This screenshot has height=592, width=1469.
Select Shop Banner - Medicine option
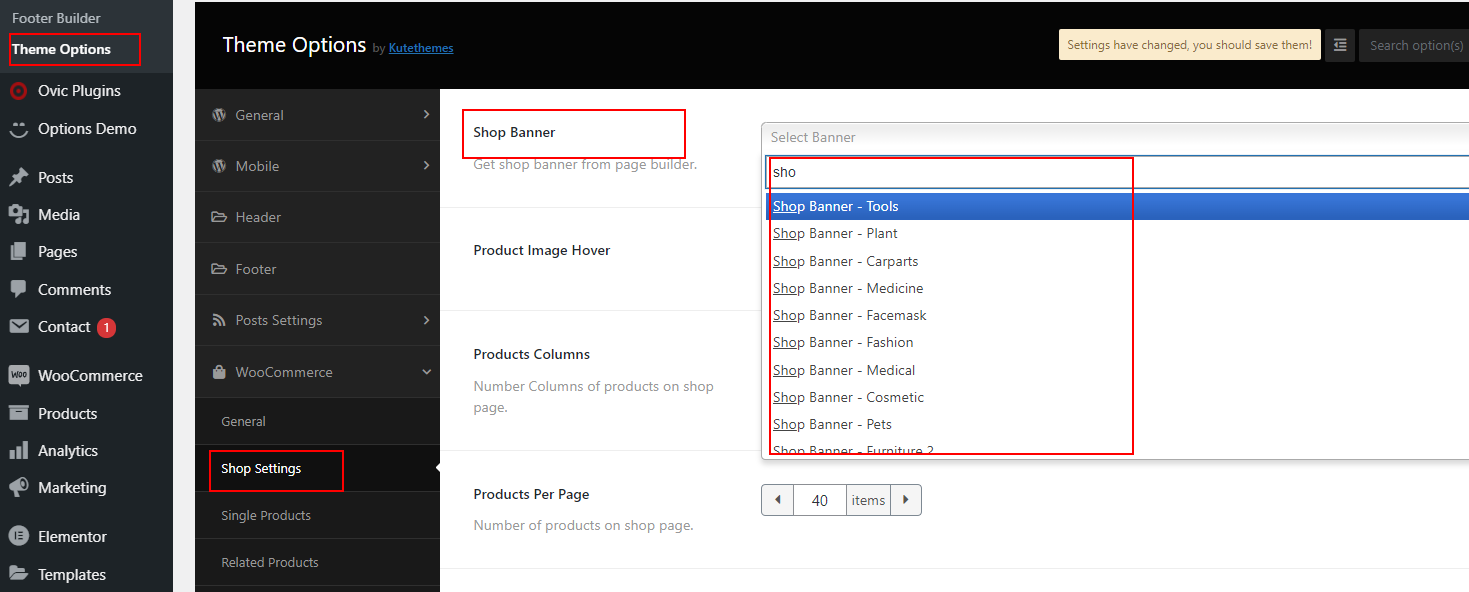[1117, 288]
